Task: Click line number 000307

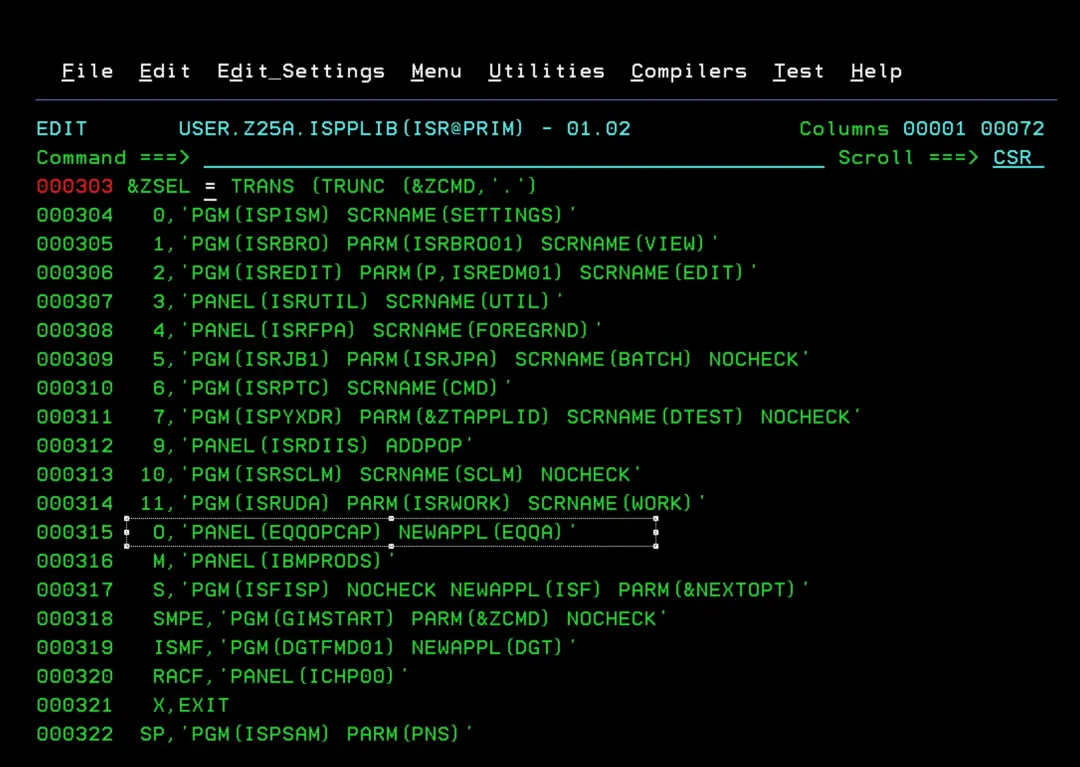Action: 74,302
